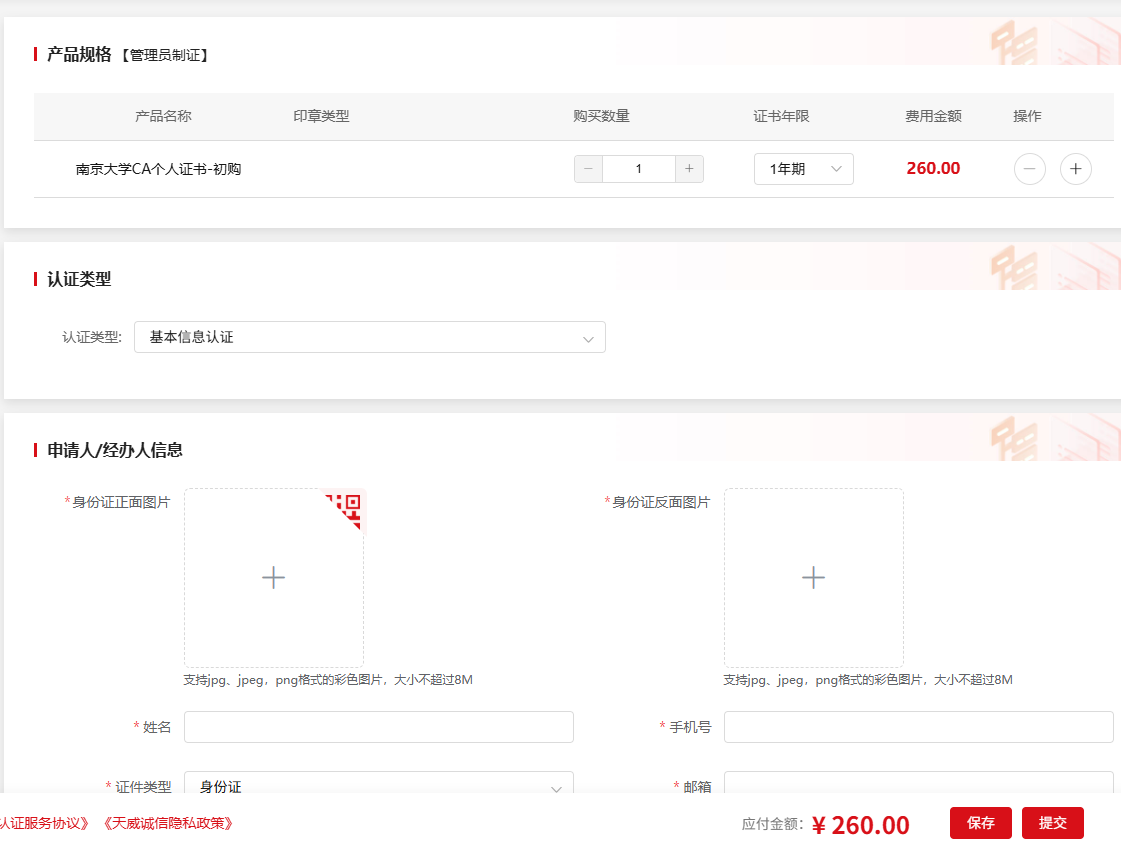Click the 南京大学CA个人证书-初购 product name
Image resolution: width=1121 pixels, height=853 pixels.
pos(158,169)
